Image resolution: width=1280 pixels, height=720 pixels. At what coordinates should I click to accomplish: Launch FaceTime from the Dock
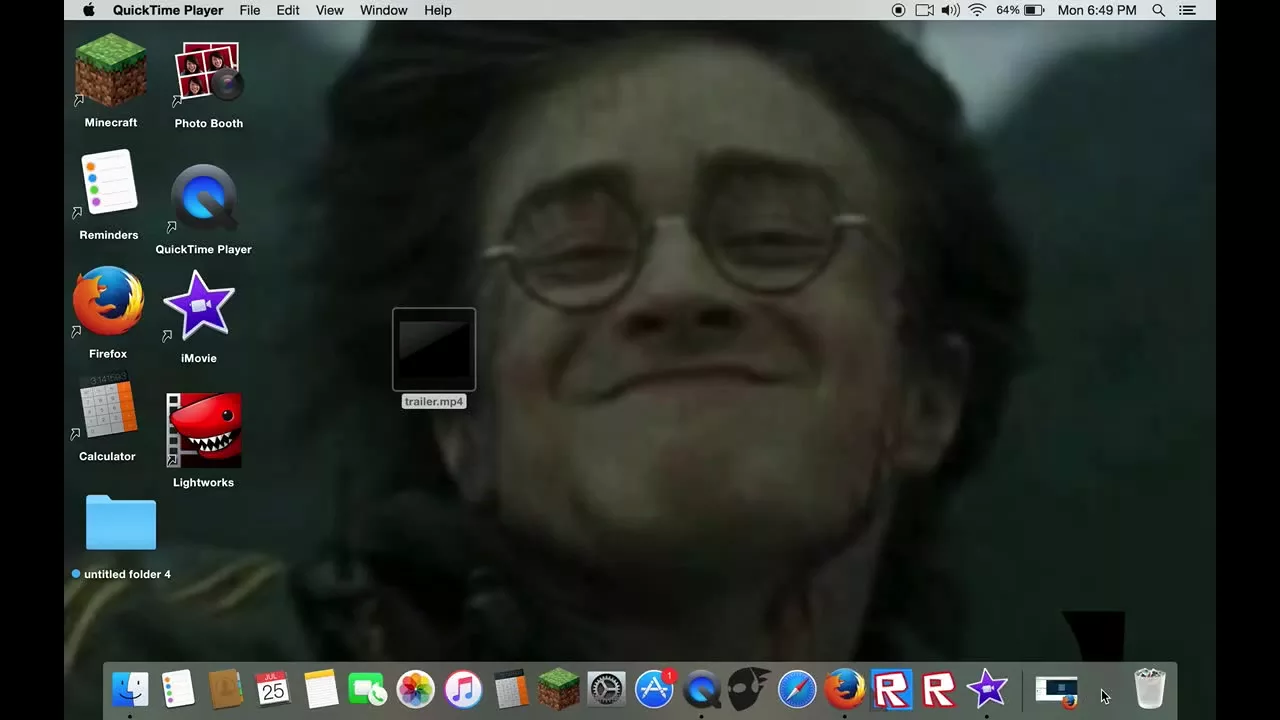(368, 689)
